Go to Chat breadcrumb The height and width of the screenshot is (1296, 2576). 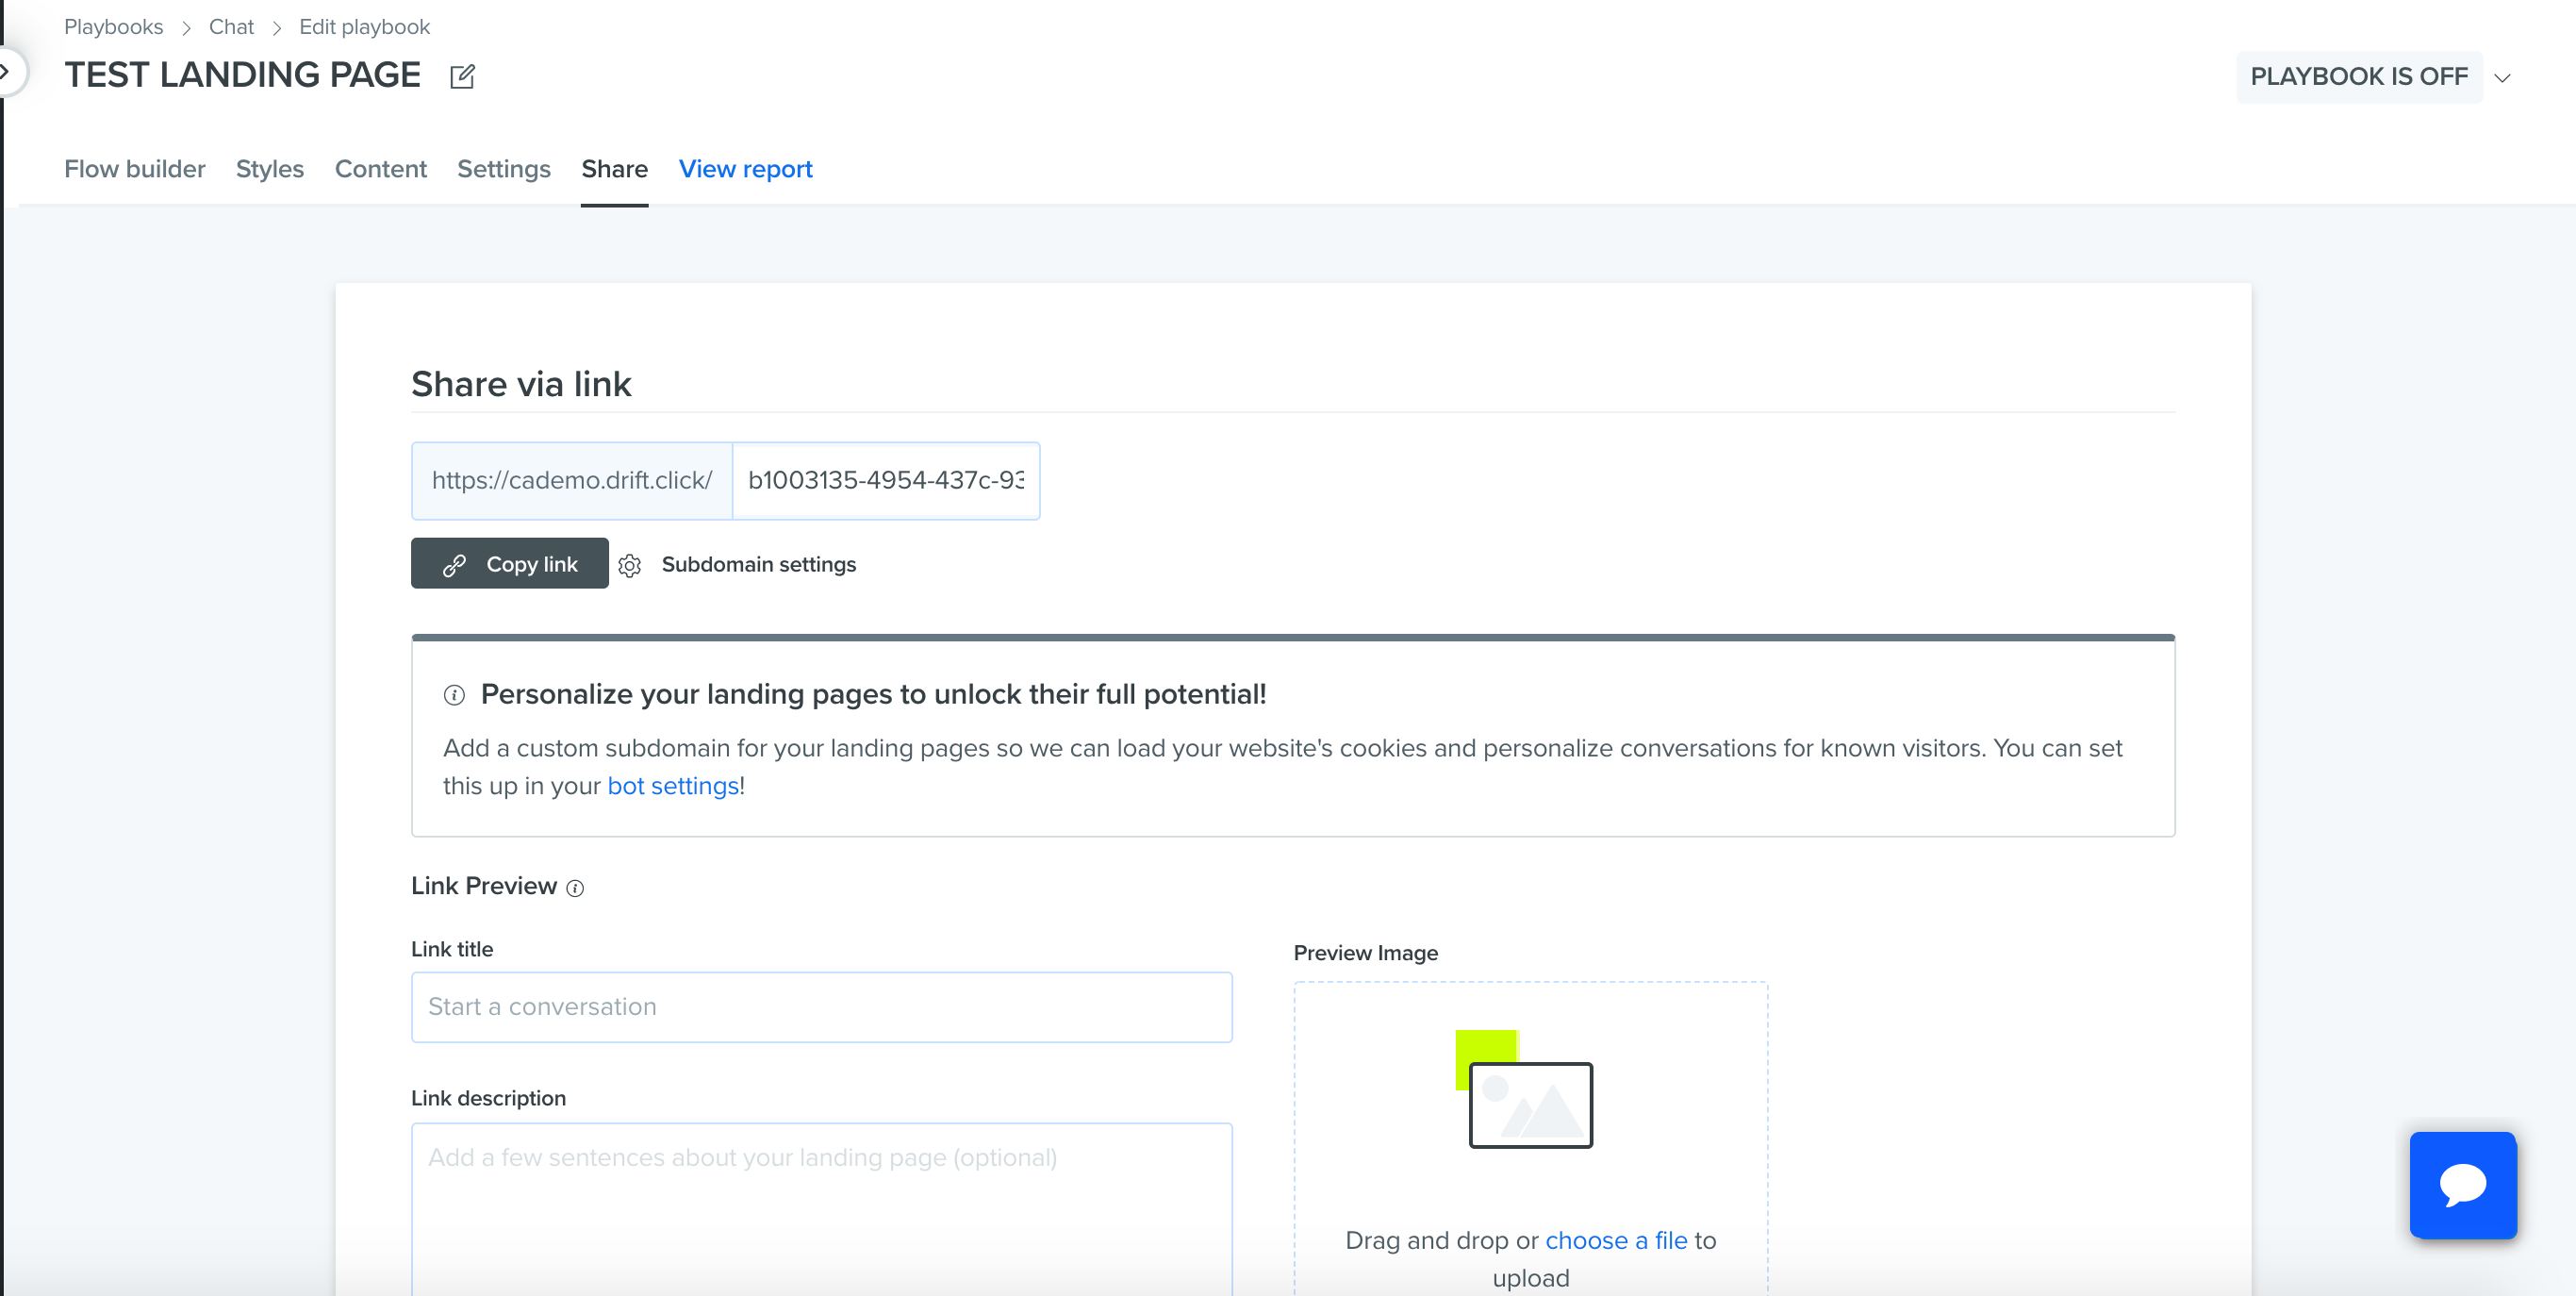[x=231, y=27]
